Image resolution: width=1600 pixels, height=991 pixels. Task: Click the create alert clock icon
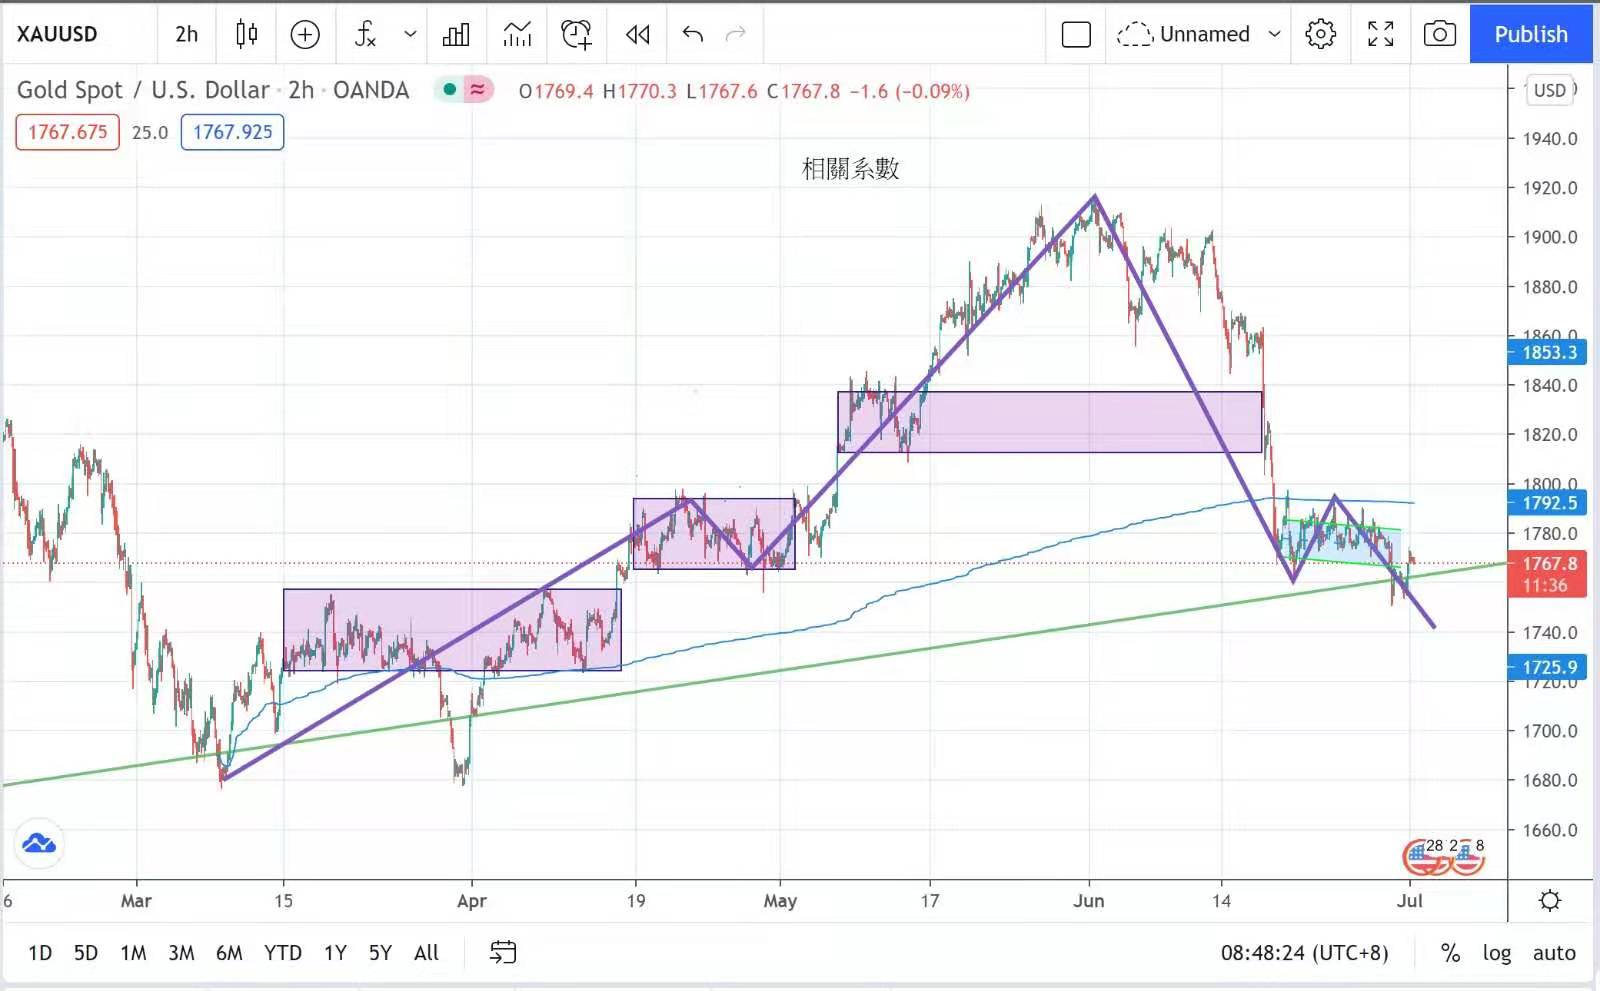pyautogui.click(x=576, y=34)
